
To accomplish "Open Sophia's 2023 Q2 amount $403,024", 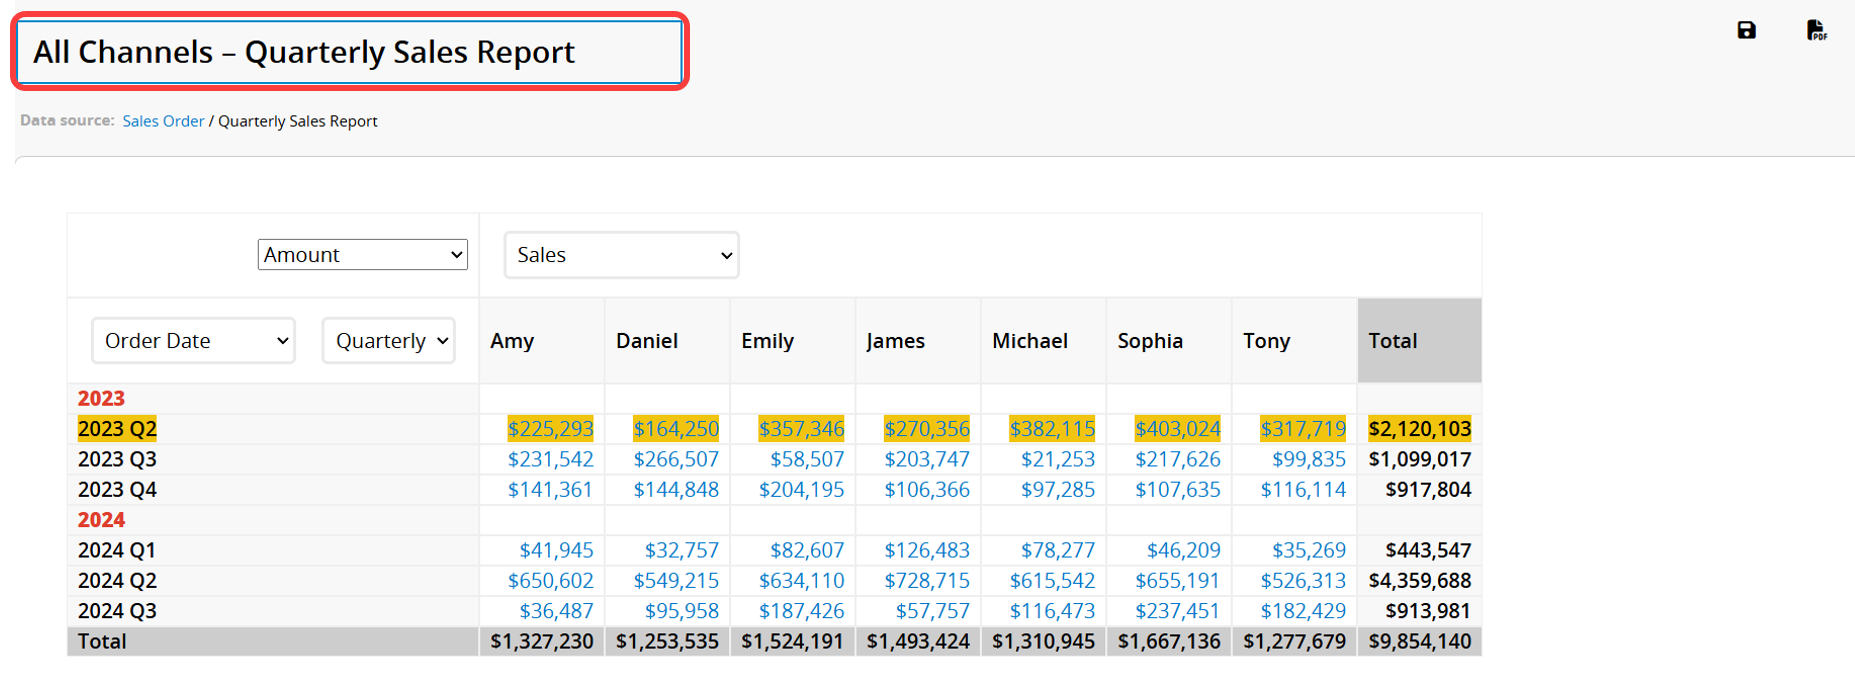I will [1177, 429].
